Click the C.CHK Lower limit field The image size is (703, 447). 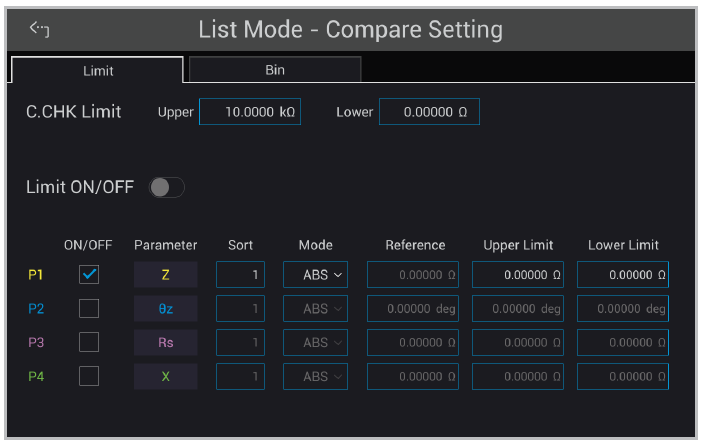tap(429, 112)
